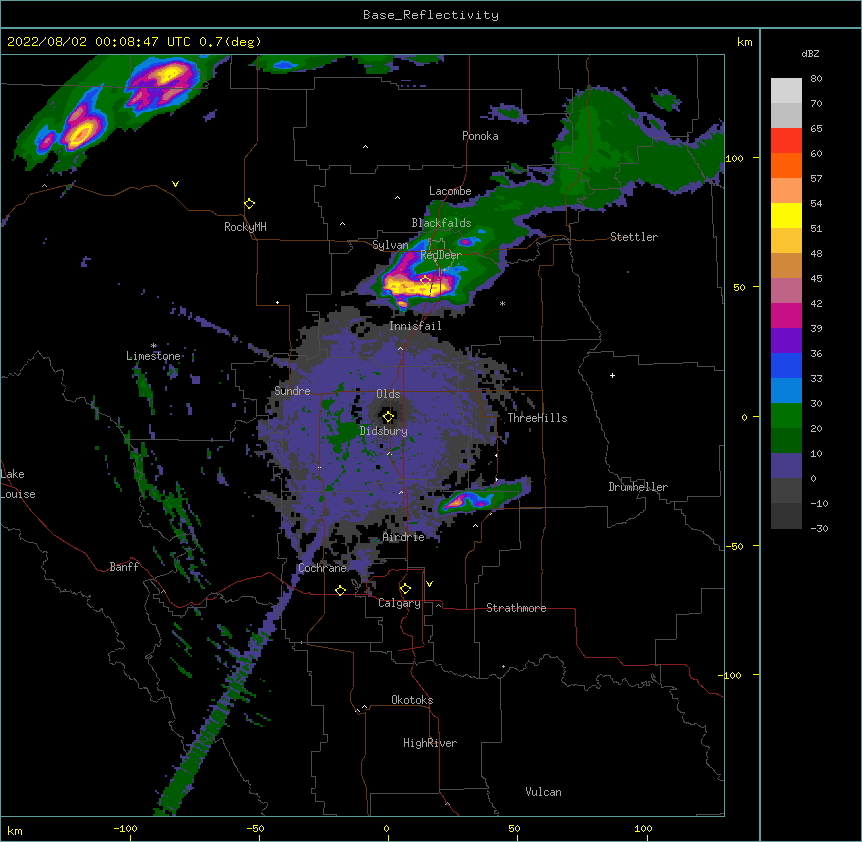Pick the purple 36-39 dBZ legend swatch
Screen dimensions: 862x842
click(786, 341)
